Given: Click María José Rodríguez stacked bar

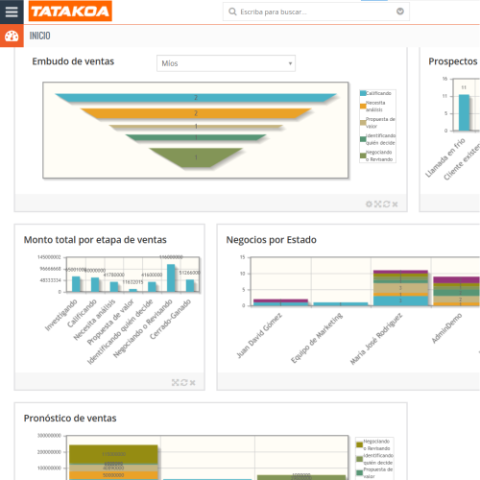Looking at the screenshot, I should point(400,288).
